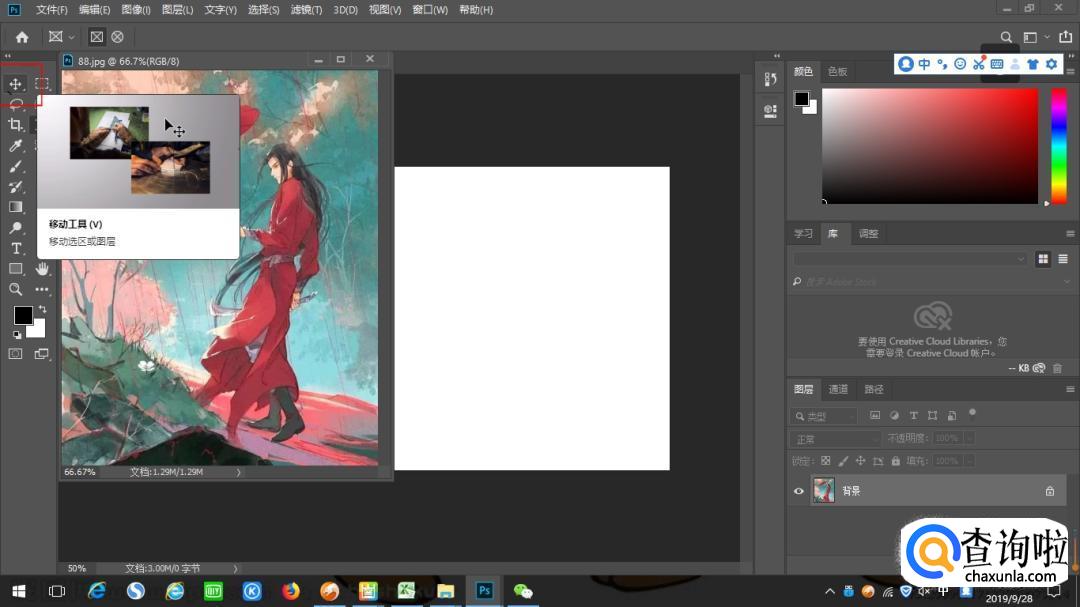The image size is (1080, 607).
Task: Open the Layers panel menu
Action: coord(1070,389)
